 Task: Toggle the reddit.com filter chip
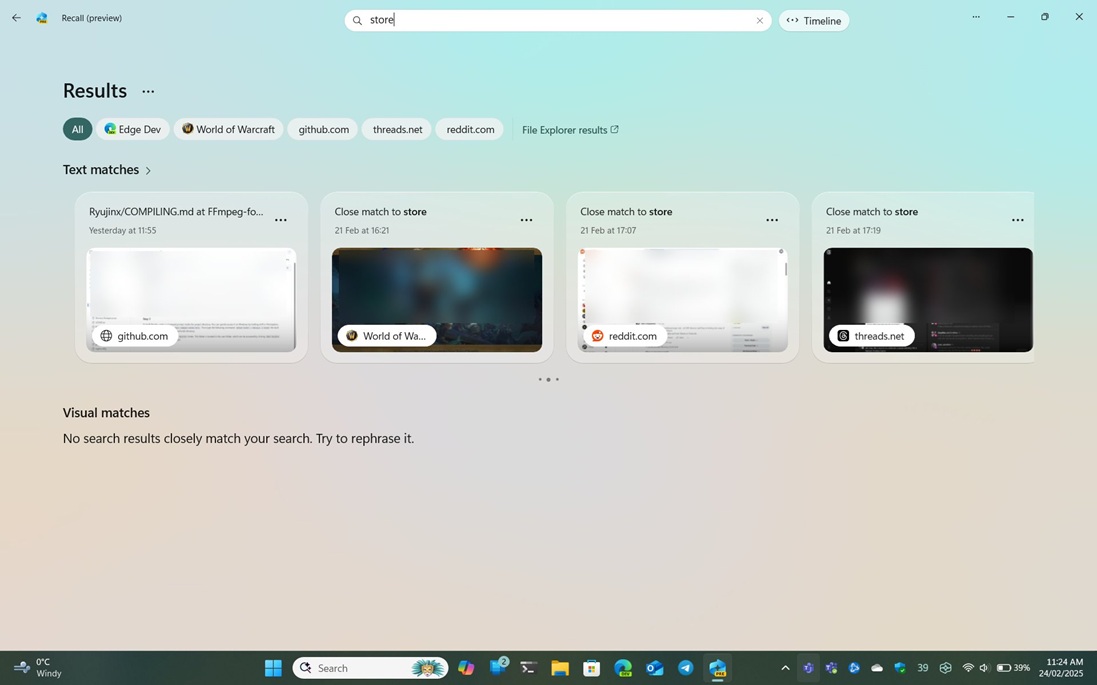[x=469, y=128]
